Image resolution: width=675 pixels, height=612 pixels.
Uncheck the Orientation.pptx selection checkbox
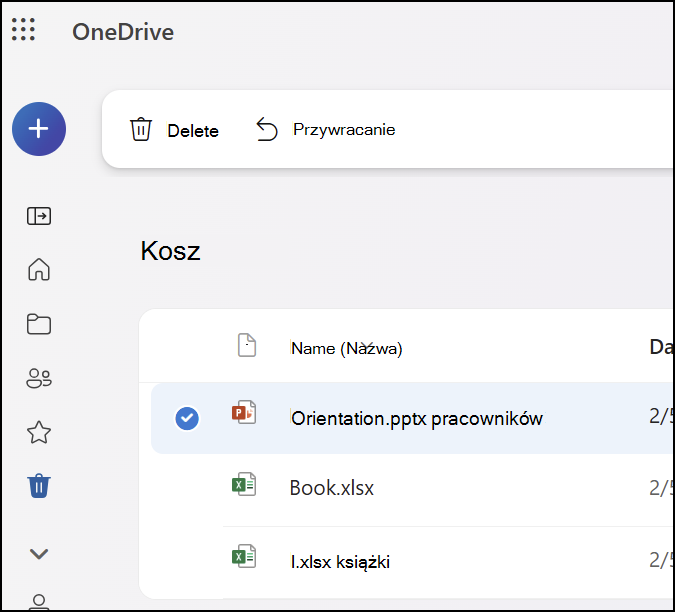[187, 418]
